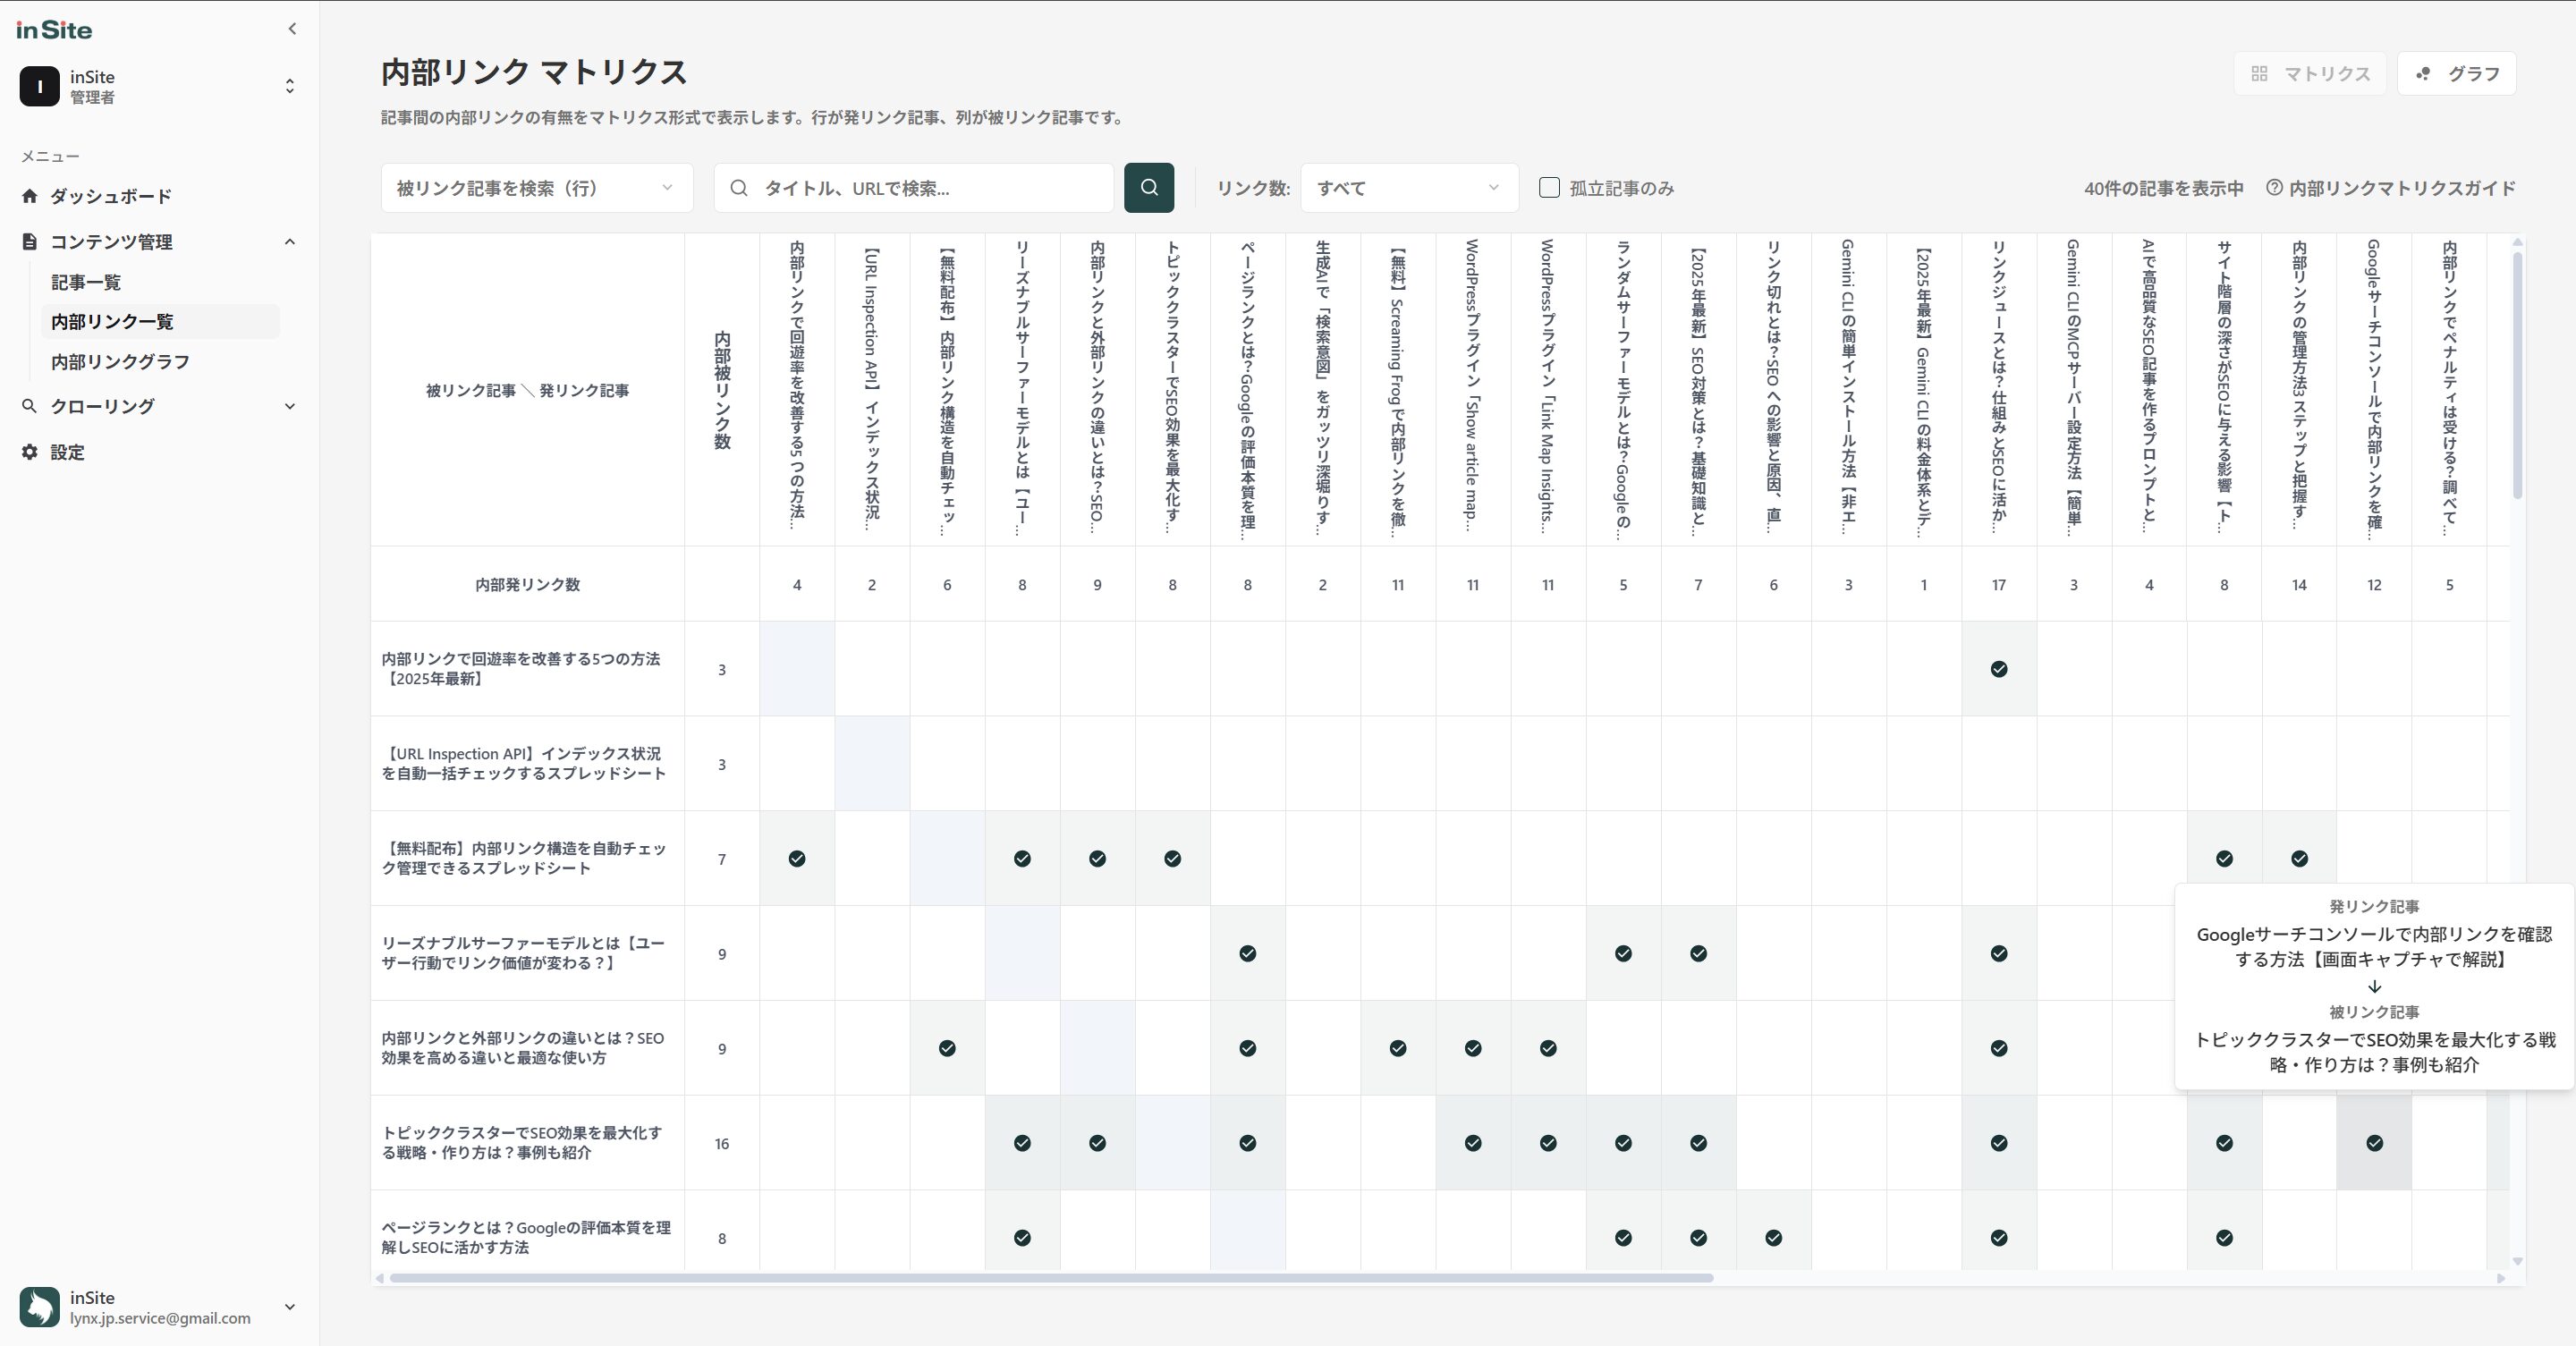2576x1346 pixels.
Task: Collapse the sidebar with chevron icon
Action: [x=292, y=29]
